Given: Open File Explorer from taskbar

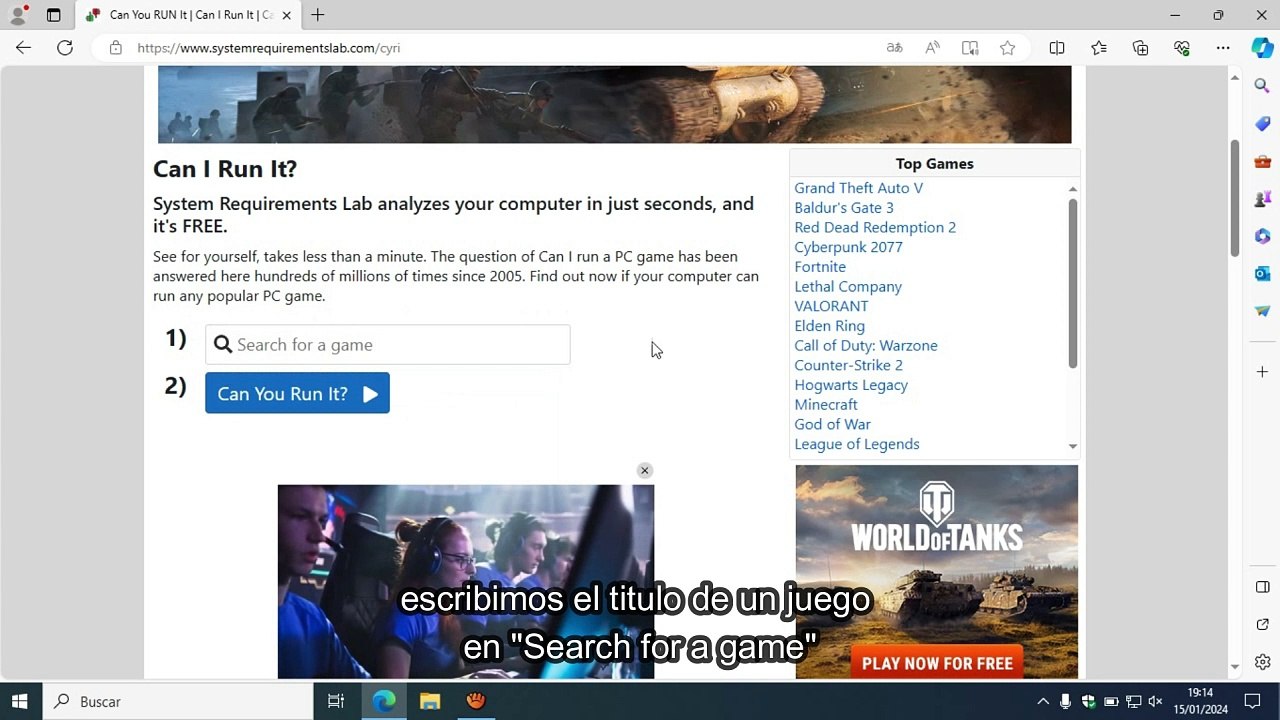Looking at the screenshot, I should tap(430, 701).
